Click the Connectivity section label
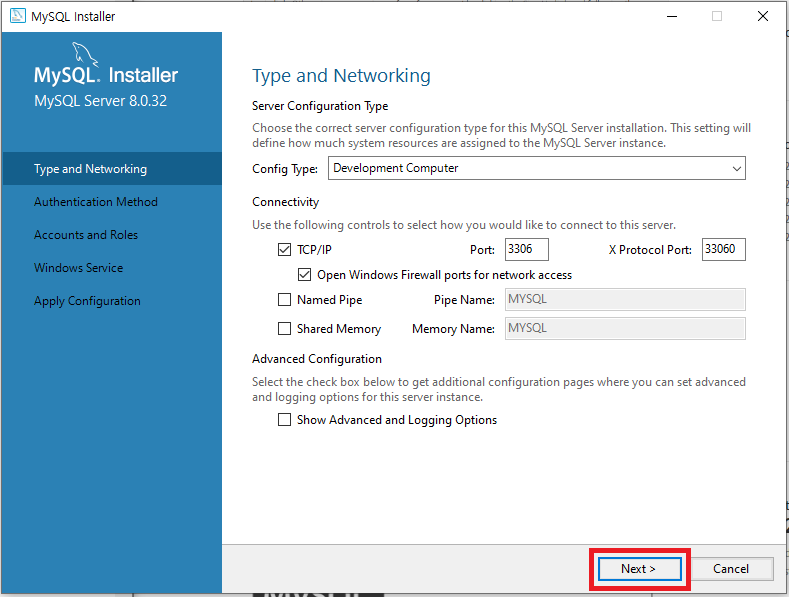This screenshot has width=789, height=597. pyautogui.click(x=285, y=202)
